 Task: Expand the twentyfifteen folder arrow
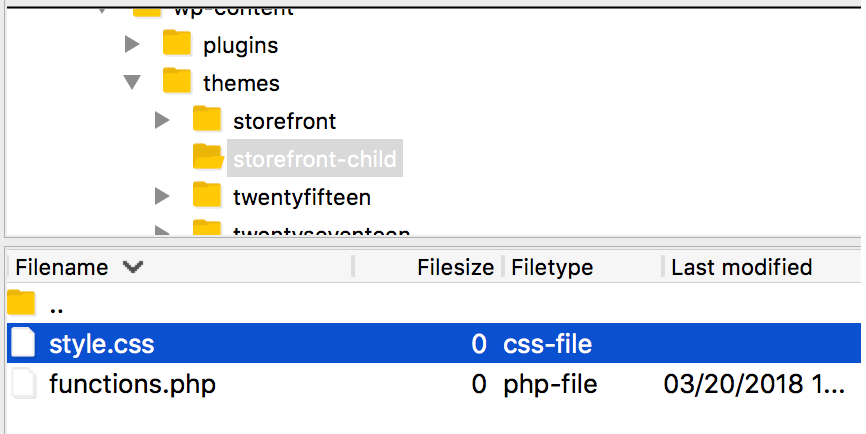[x=162, y=195]
